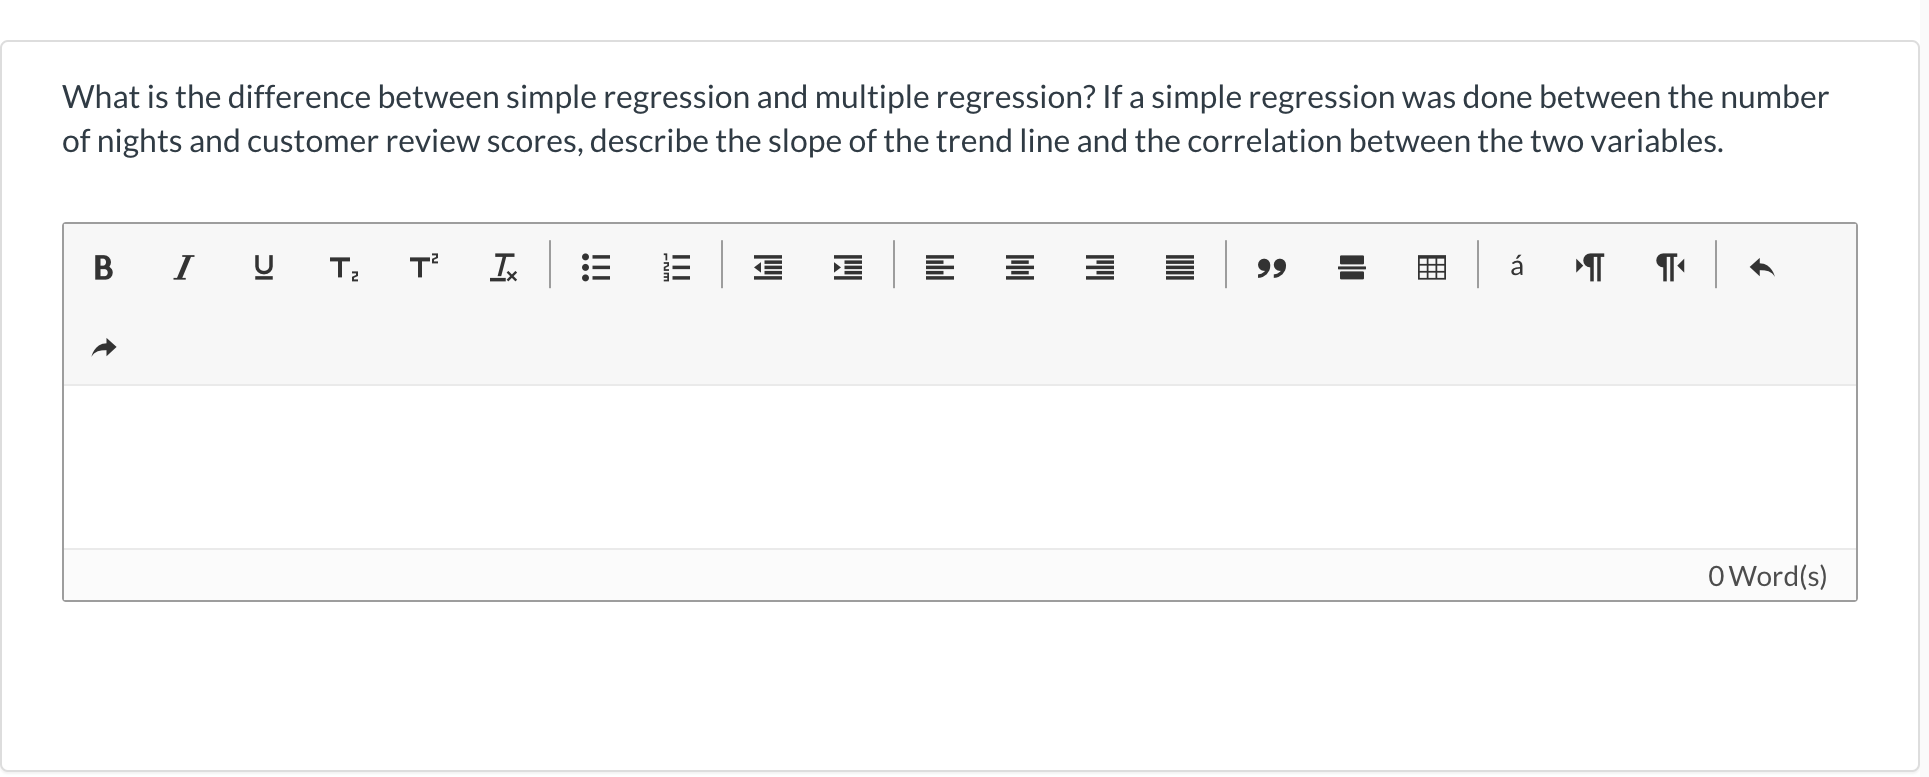
Task: Decrease the indent
Action: 766,267
